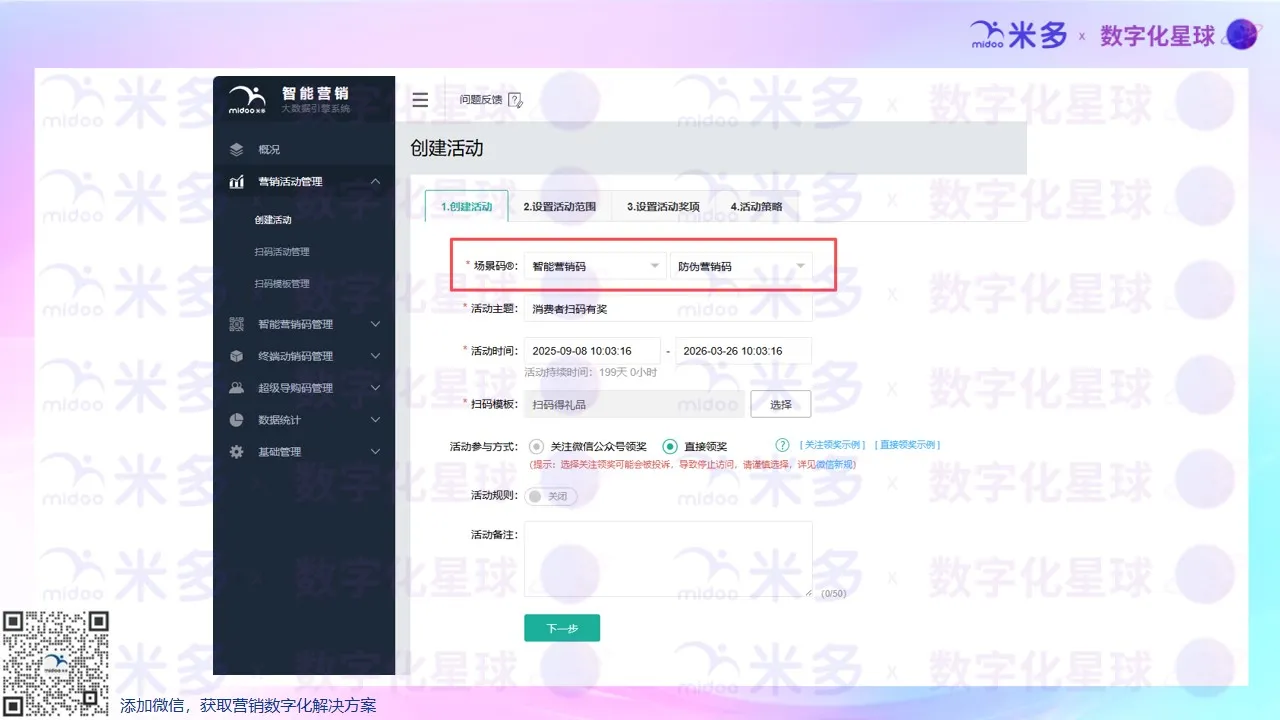Select the bar chart icon beside 营销活动管理

tap(236, 181)
